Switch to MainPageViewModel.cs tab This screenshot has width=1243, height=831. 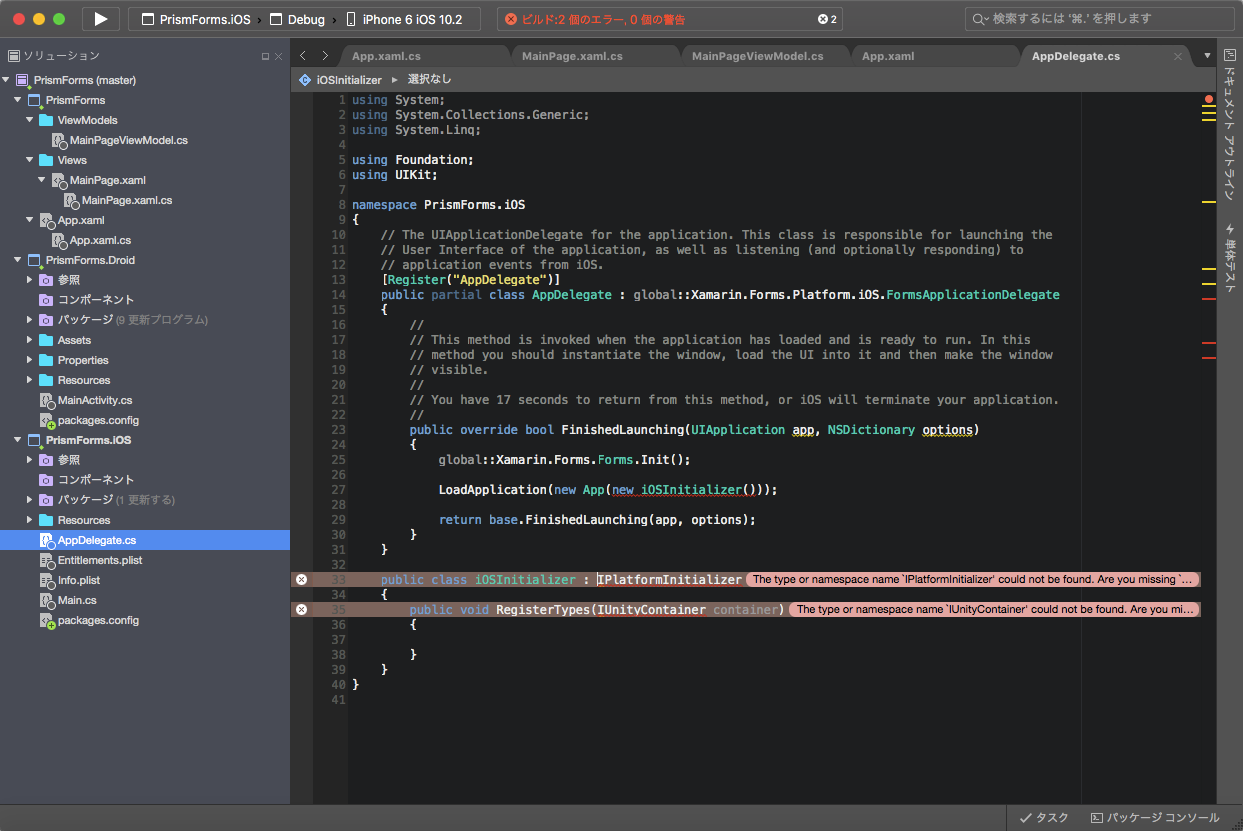757,56
